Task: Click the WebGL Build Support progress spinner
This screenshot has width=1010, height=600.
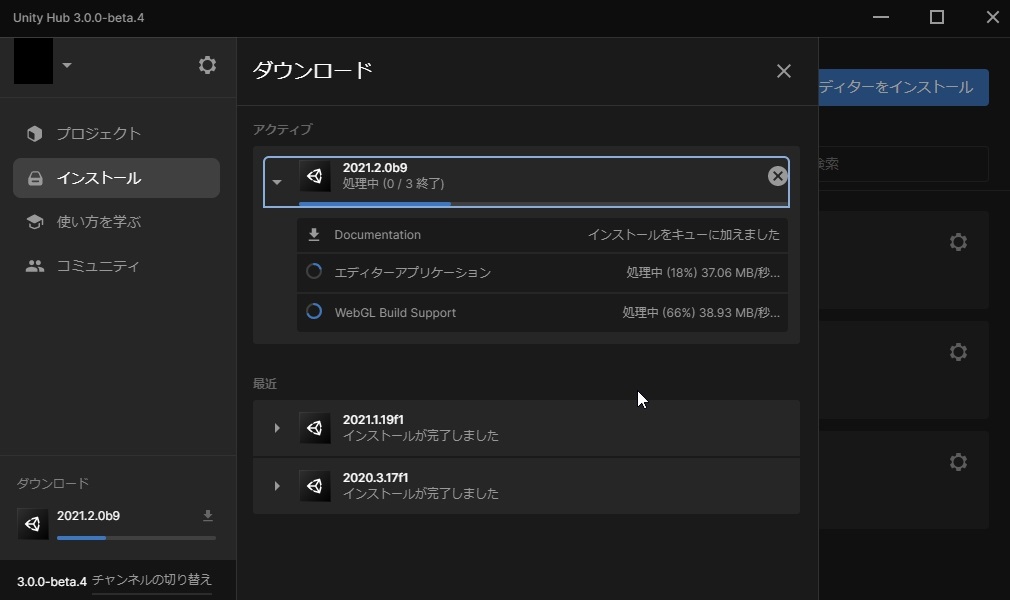Action: point(314,311)
